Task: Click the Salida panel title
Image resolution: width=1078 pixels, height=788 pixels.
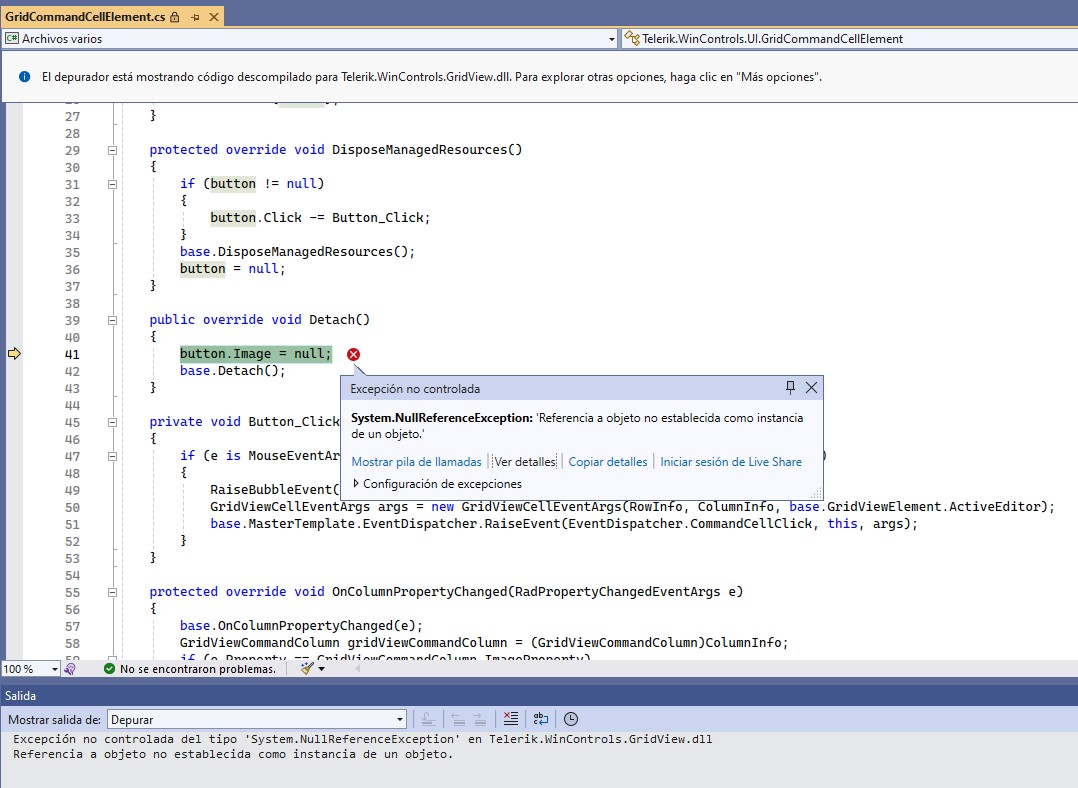Action: point(21,694)
